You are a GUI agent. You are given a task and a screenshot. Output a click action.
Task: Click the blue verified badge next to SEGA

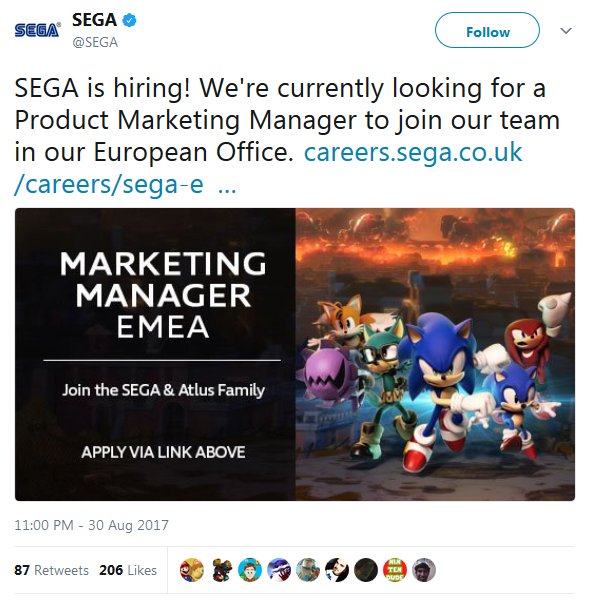click(x=129, y=20)
